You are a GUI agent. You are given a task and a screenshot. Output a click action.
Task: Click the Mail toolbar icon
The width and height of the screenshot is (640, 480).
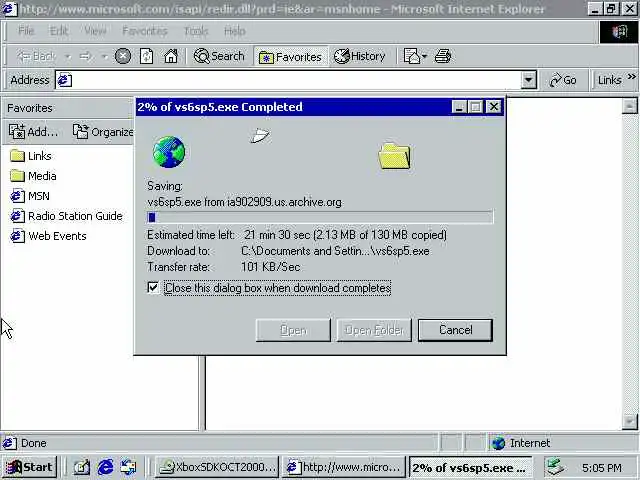412,56
